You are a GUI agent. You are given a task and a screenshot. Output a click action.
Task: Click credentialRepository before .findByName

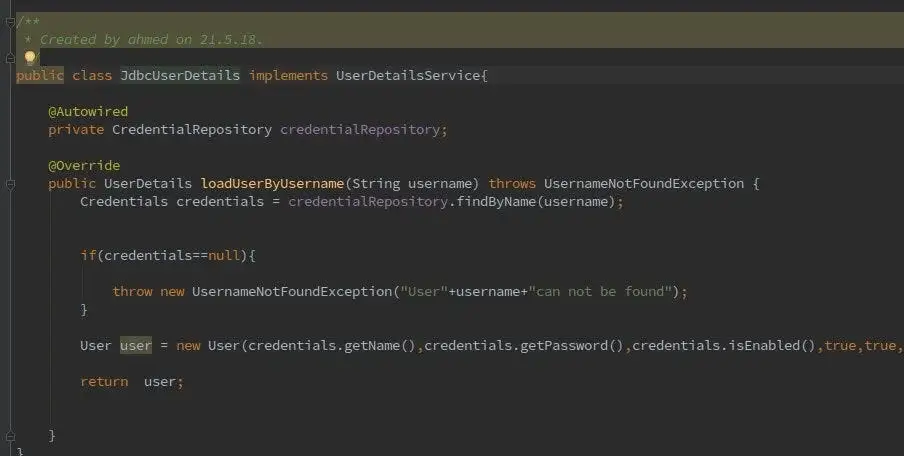(x=368, y=202)
